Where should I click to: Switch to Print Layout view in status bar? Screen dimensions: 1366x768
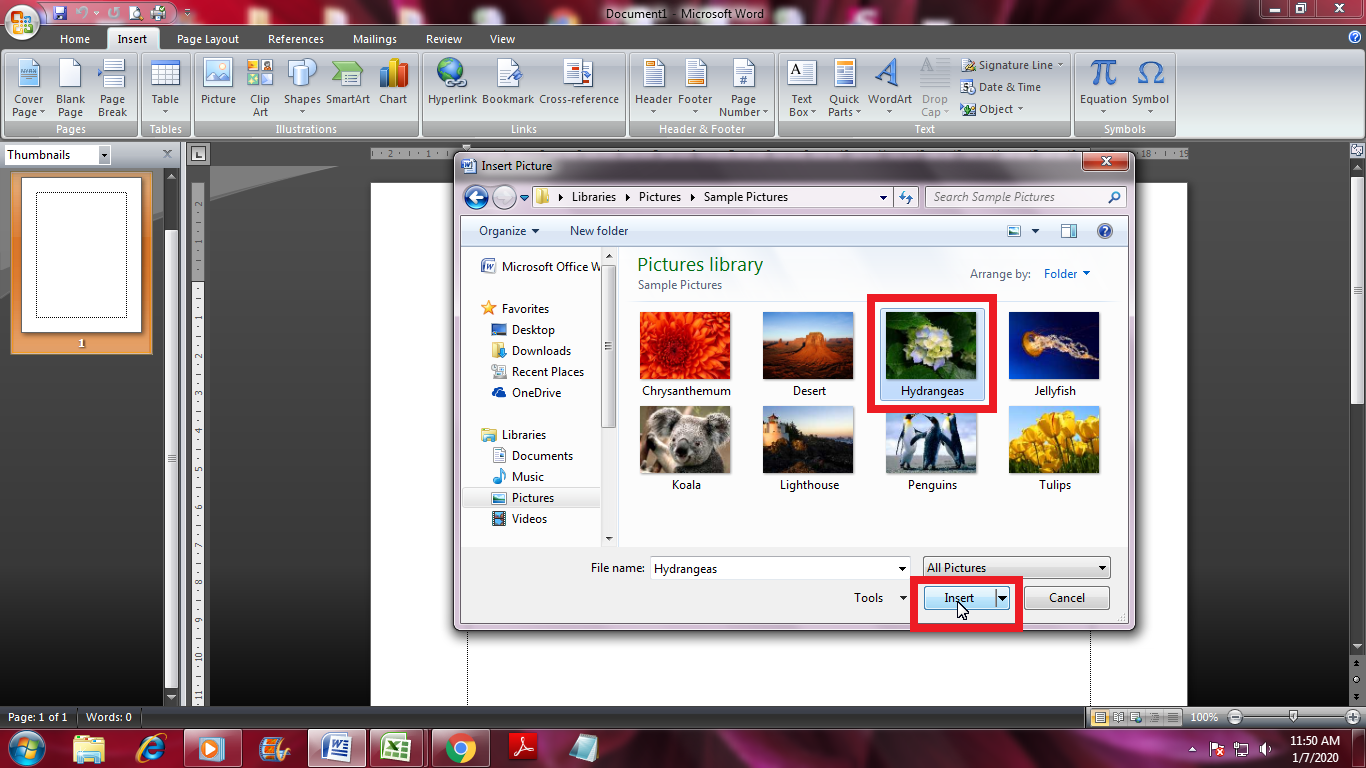1101,717
